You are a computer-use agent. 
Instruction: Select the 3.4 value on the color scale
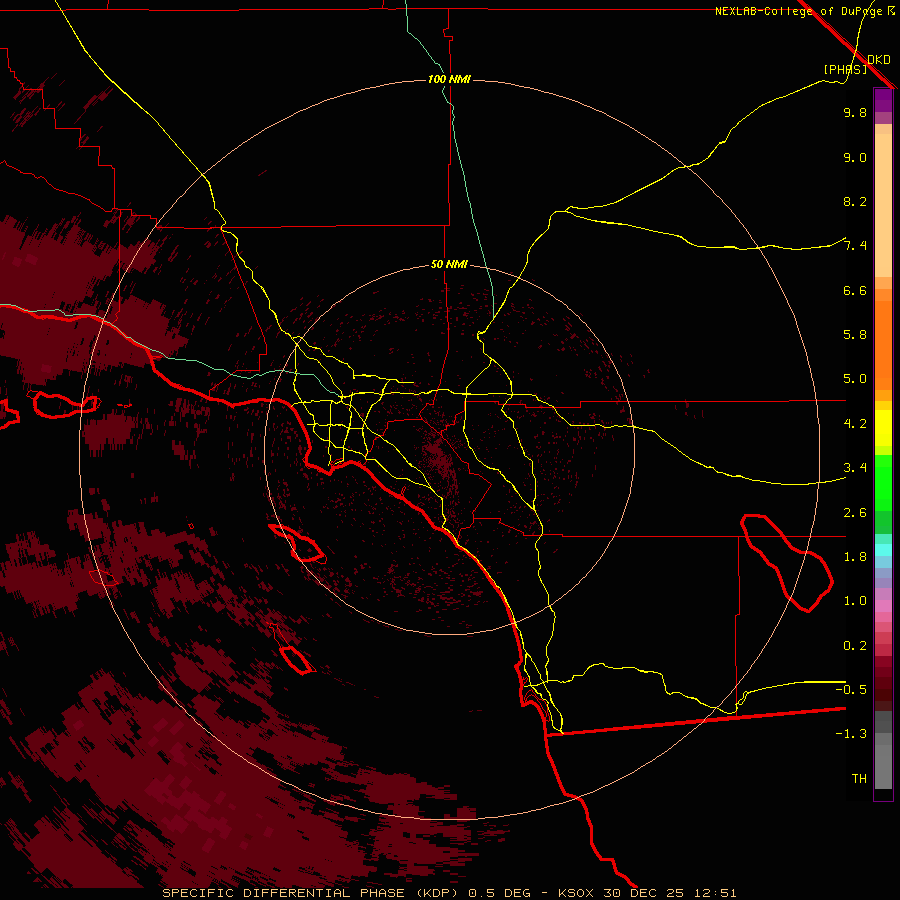click(855, 468)
